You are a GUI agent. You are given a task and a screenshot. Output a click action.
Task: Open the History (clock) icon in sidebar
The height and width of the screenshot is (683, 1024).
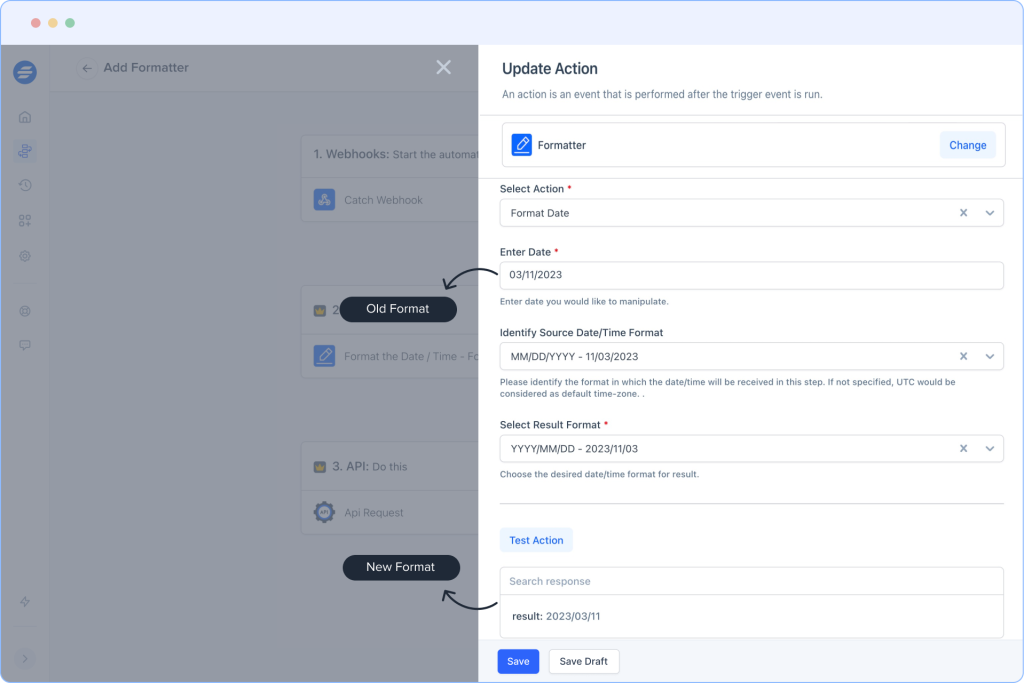point(24,185)
